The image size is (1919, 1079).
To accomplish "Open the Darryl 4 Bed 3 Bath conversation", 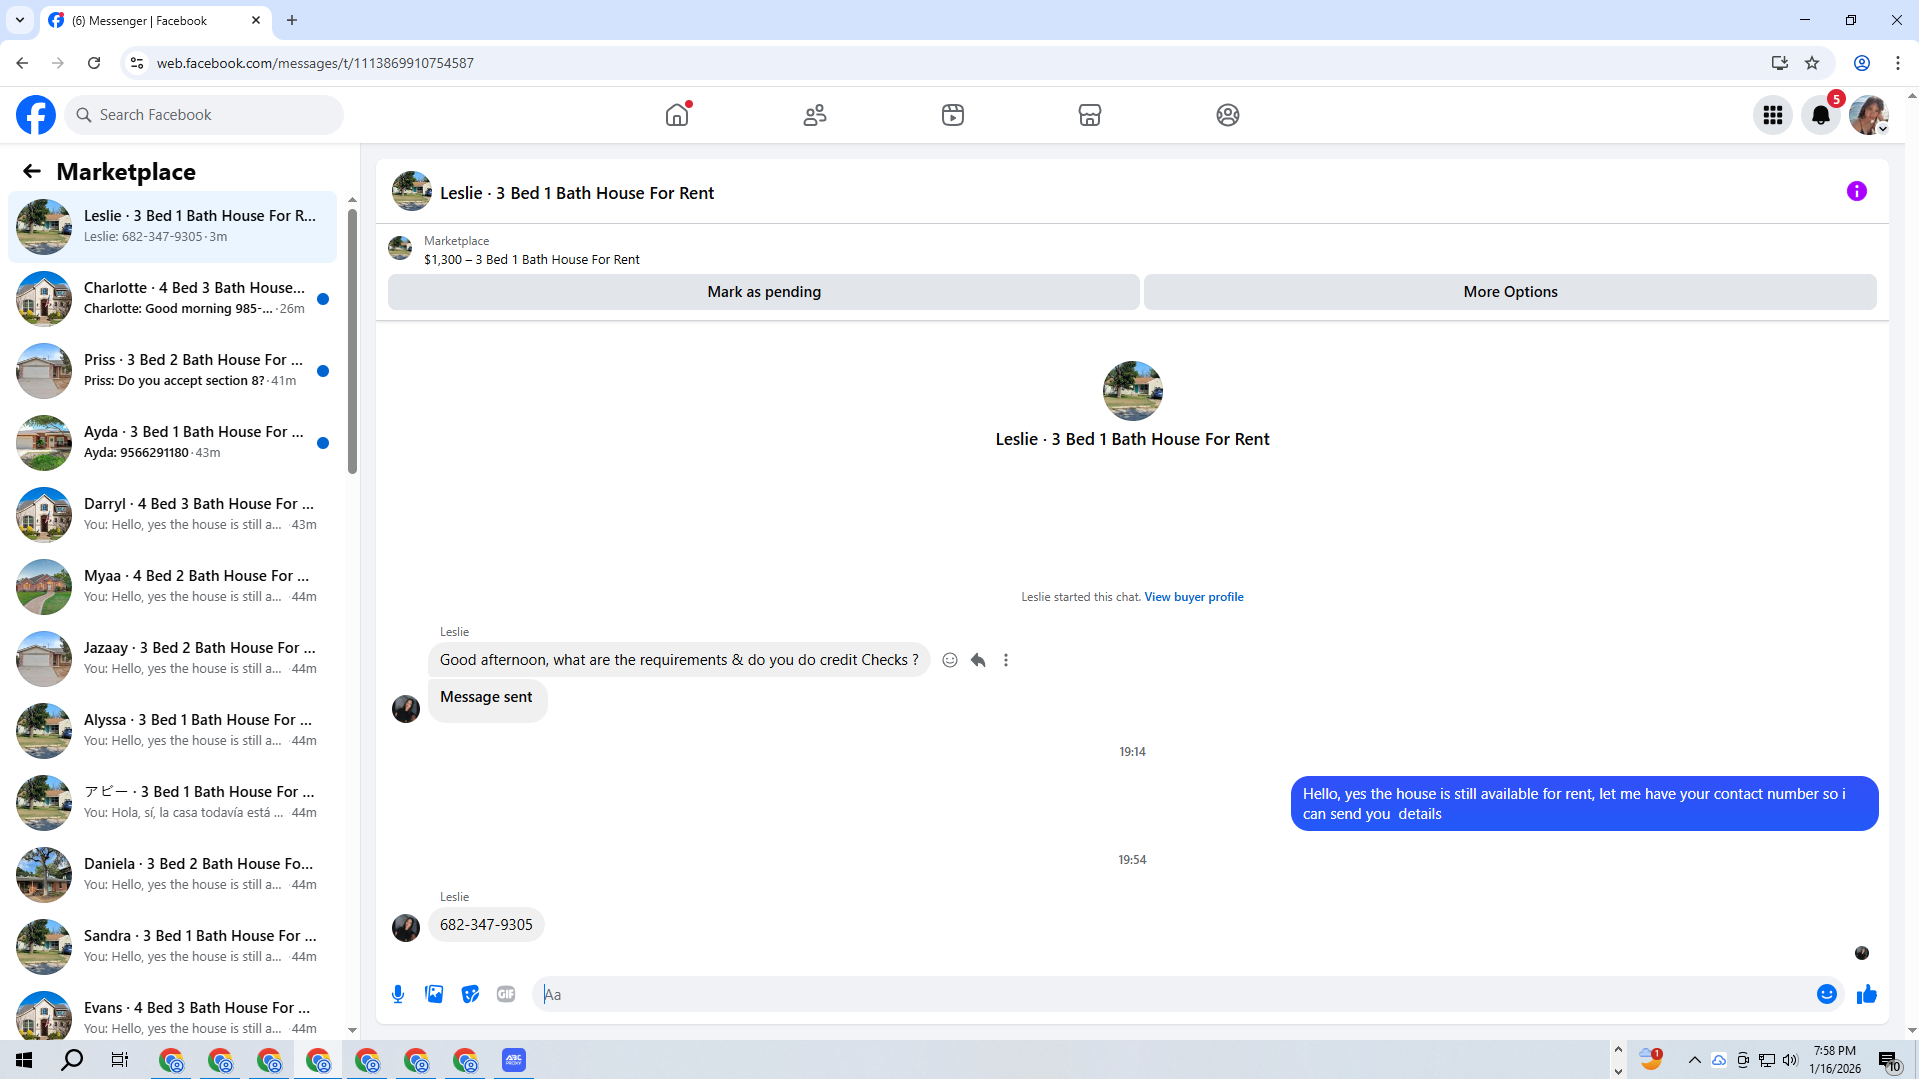I will pyautogui.click(x=173, y=514).
